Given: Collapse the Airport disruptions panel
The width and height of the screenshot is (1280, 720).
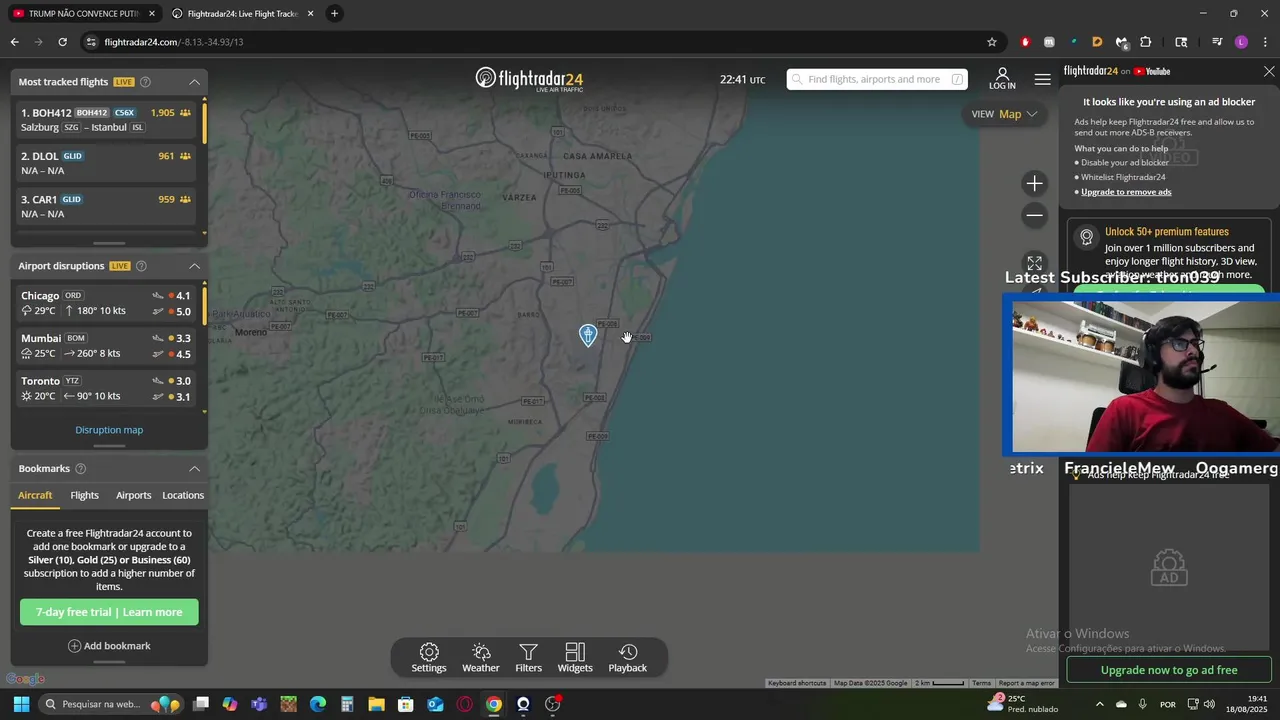Looking at the screenshot, I should (x=194, y=266).
